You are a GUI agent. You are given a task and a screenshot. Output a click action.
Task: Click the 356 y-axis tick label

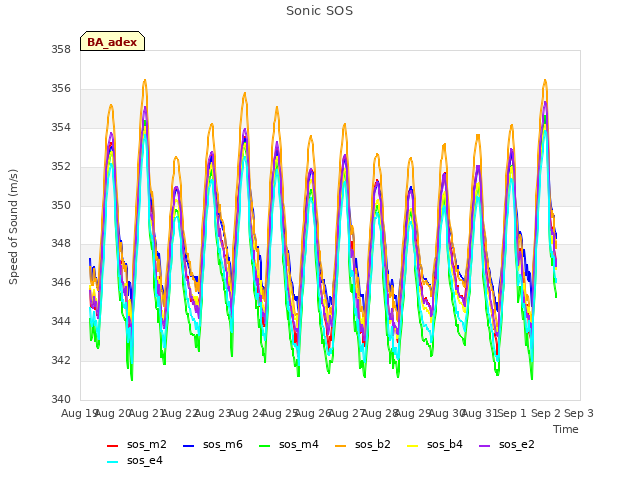point(61,89)
